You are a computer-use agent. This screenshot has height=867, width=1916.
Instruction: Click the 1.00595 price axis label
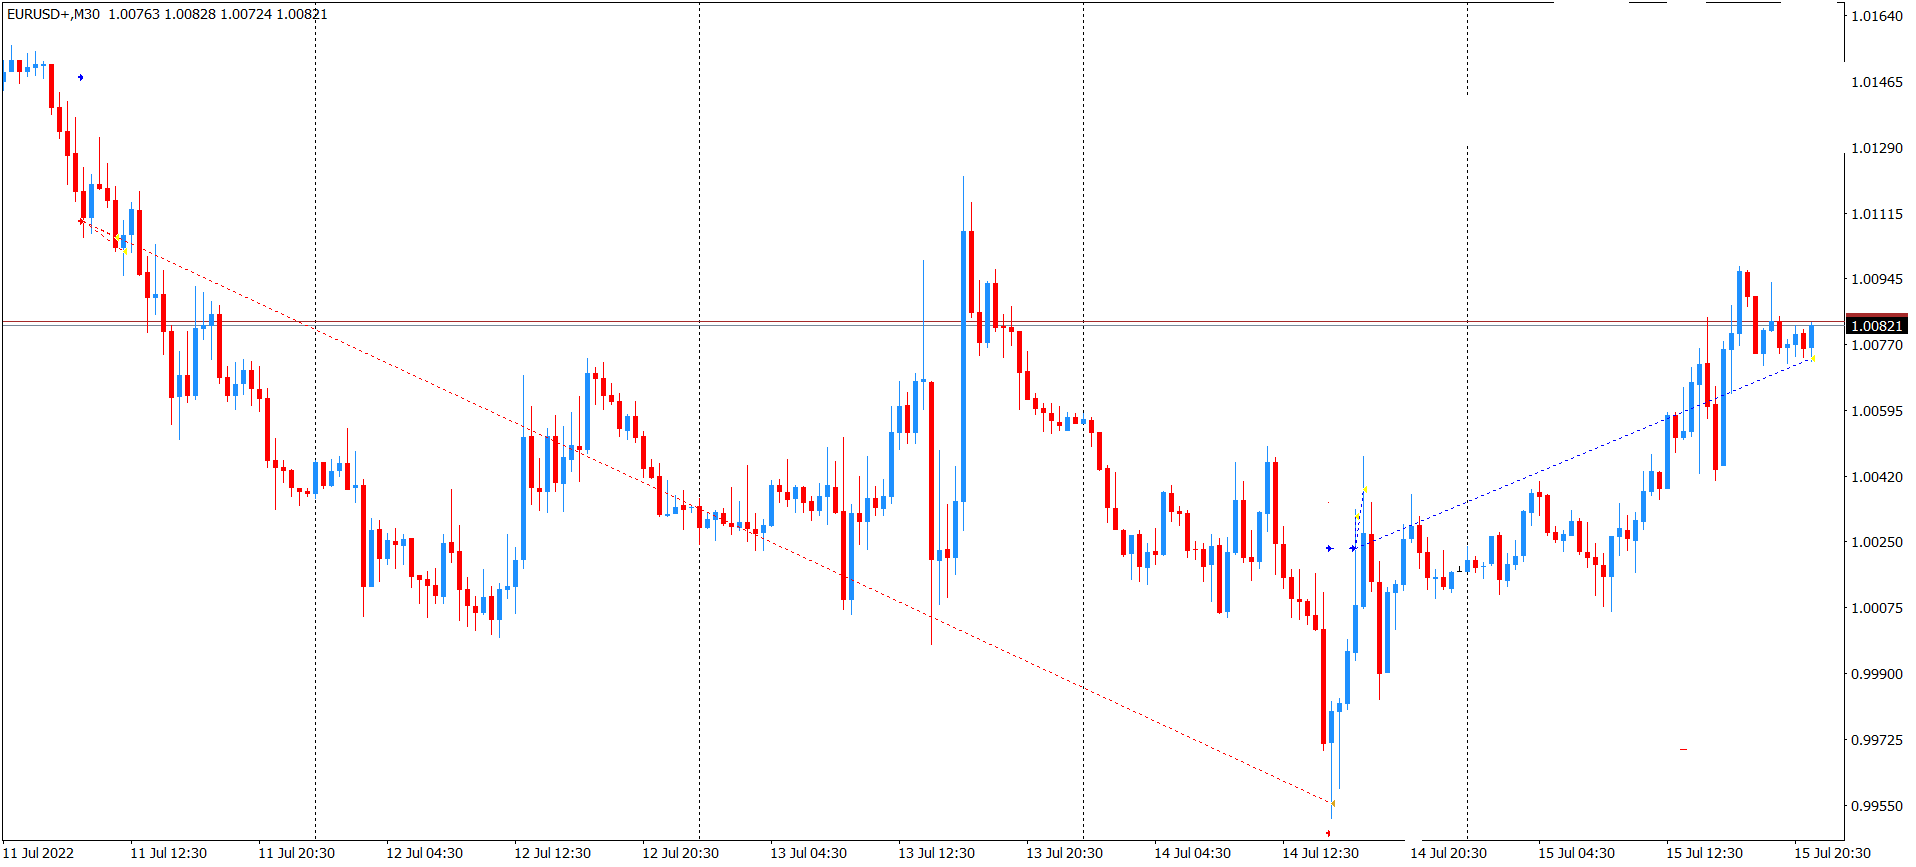click(x=1877, y=411)
